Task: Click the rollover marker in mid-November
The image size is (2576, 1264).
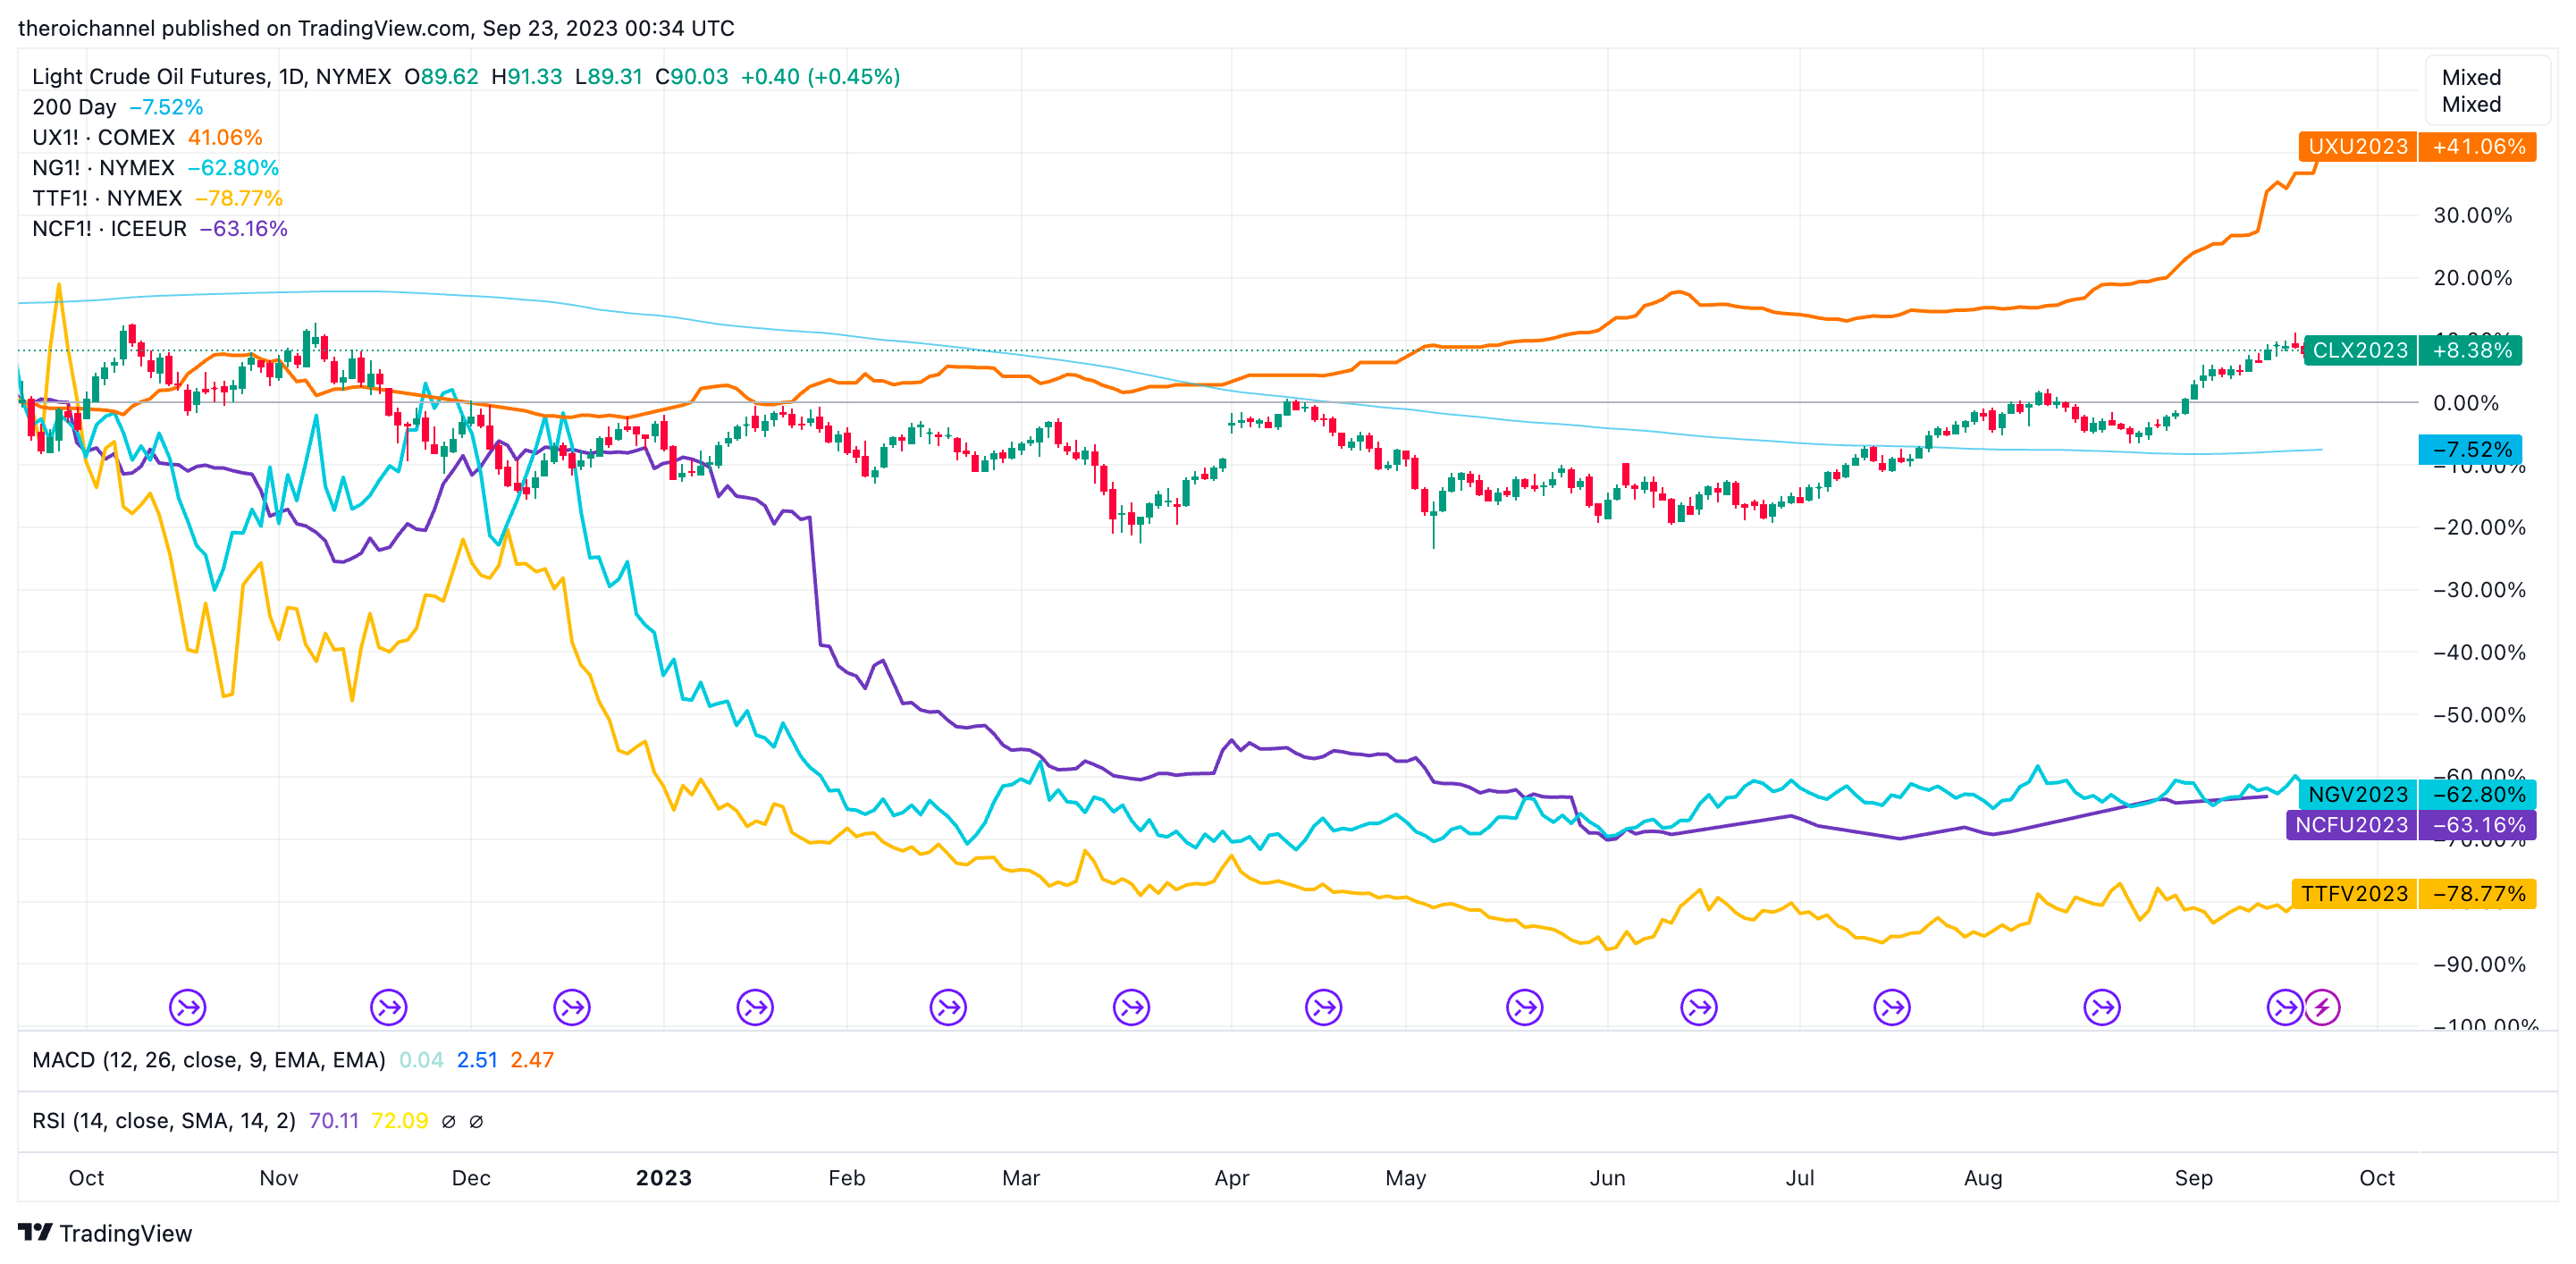Action: [x=388, y=1007]
